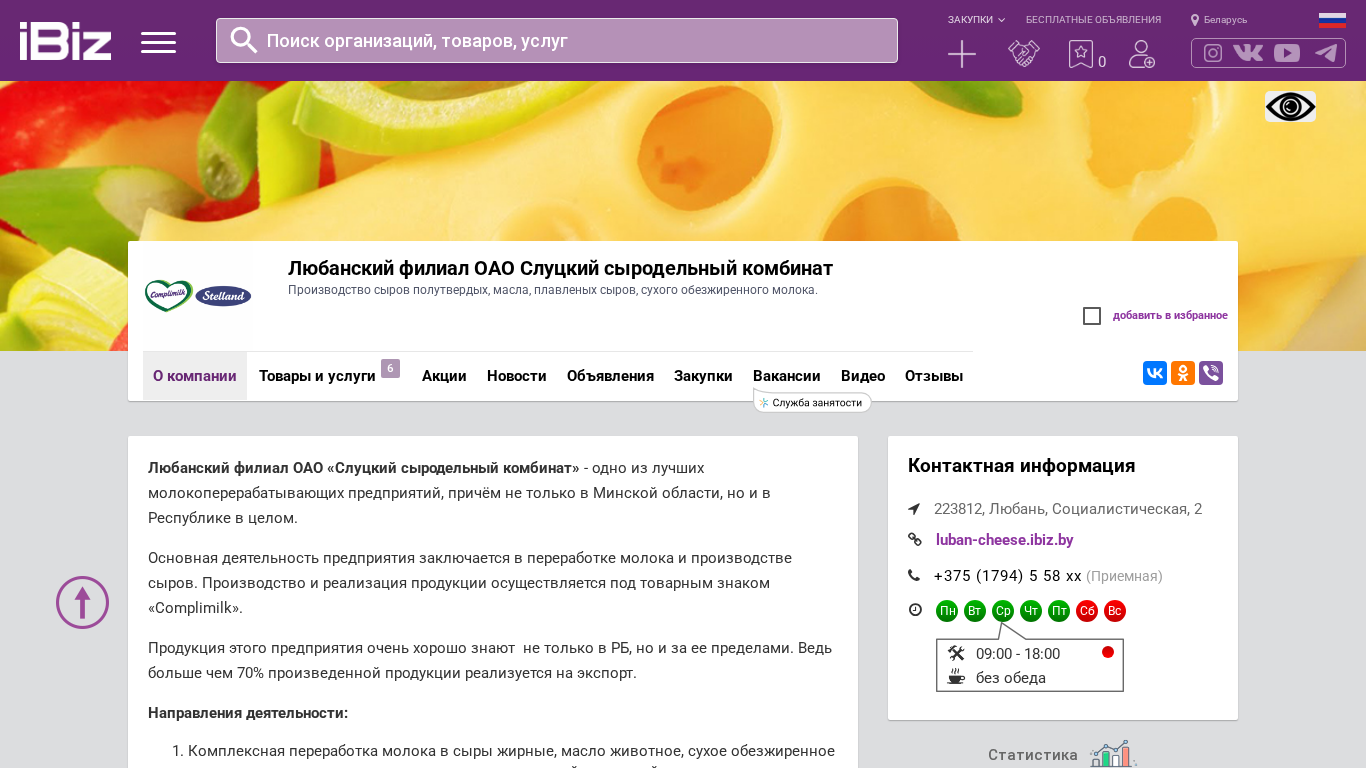Click the 'Контактная информация' heading
Image resolution: width=1366 pixels, height=768 pixels.
coord(1021,466)
